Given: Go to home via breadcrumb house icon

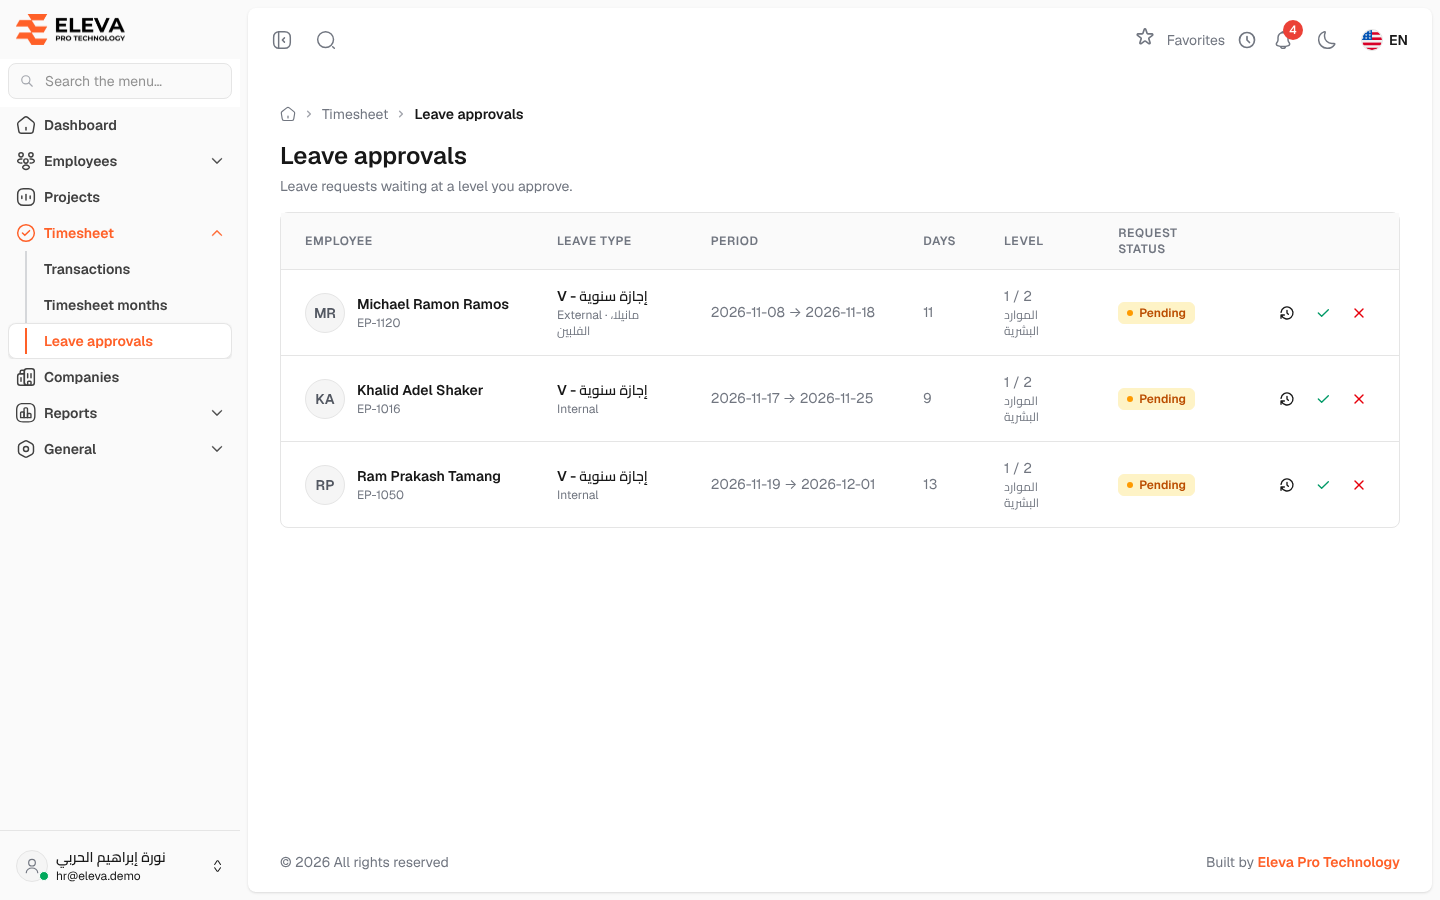Looking at the screenshot, I should point(288,114).
